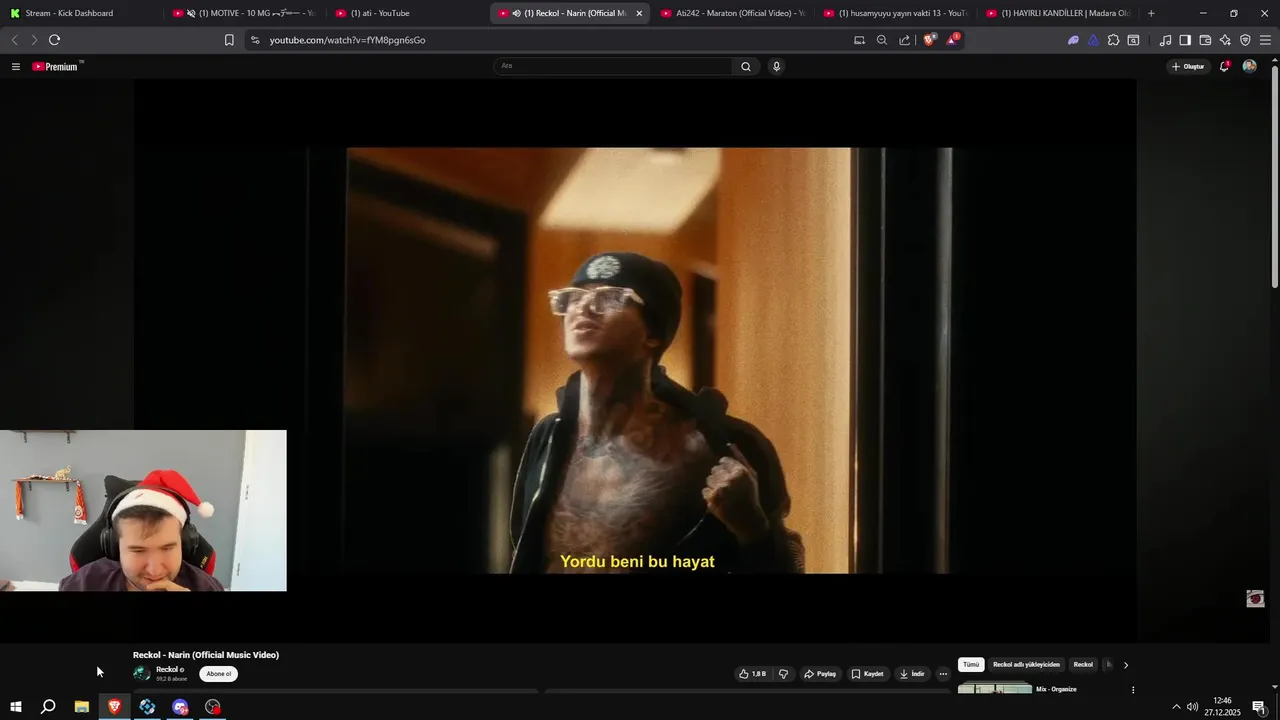Bookmark this page with the bookmark icon
Screen dimensions: 1280x720
coord(229,40)
